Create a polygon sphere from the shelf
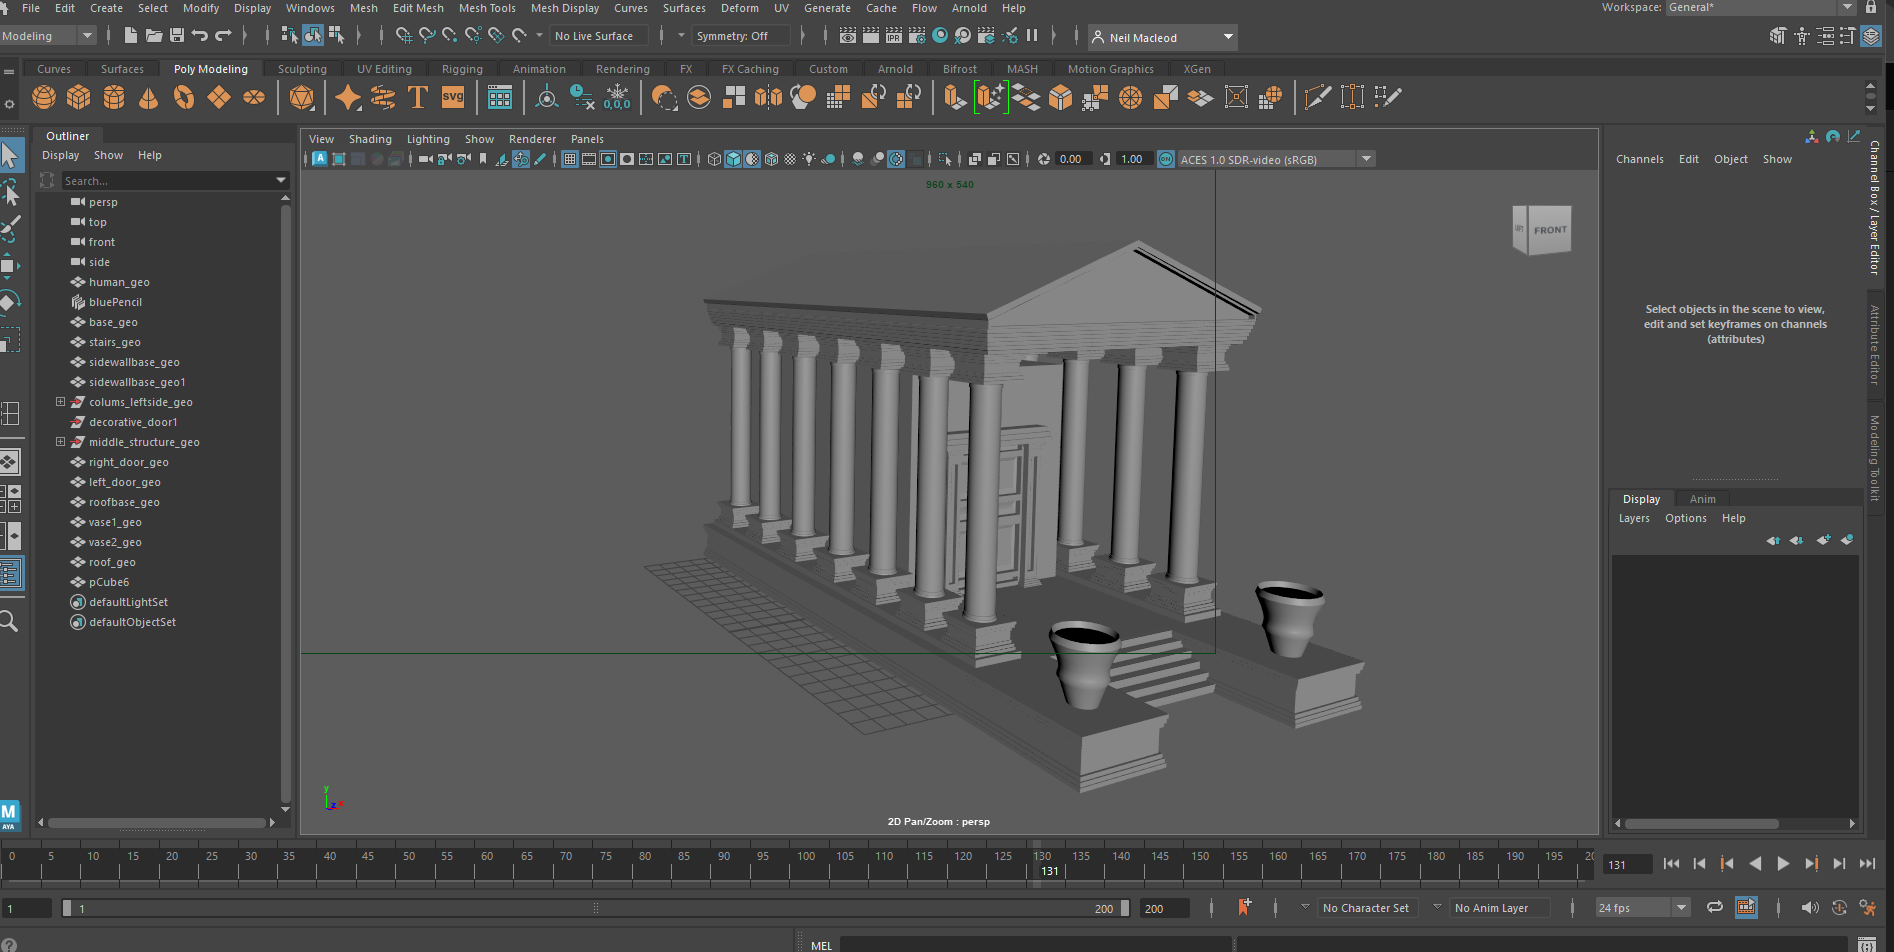Screen dimensions: 1894x952 pos(44,97)
